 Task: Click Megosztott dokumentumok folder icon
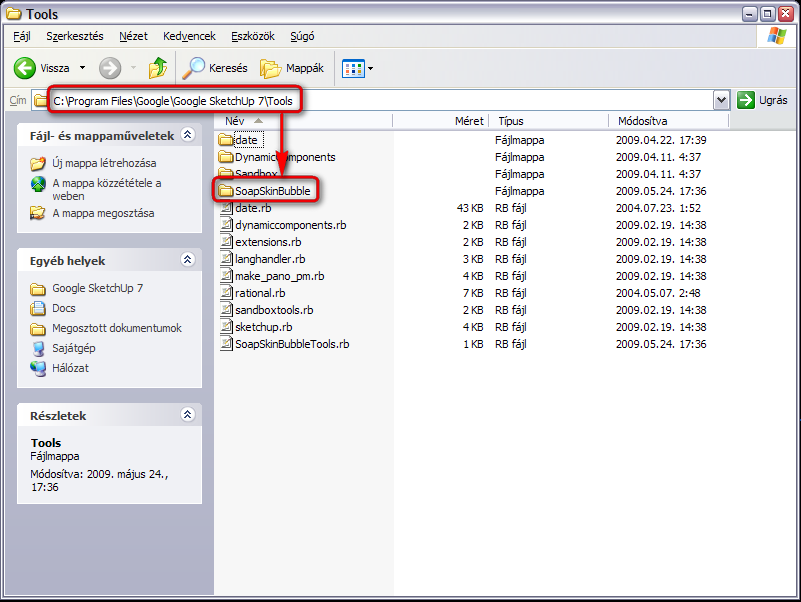click(38, 329)
